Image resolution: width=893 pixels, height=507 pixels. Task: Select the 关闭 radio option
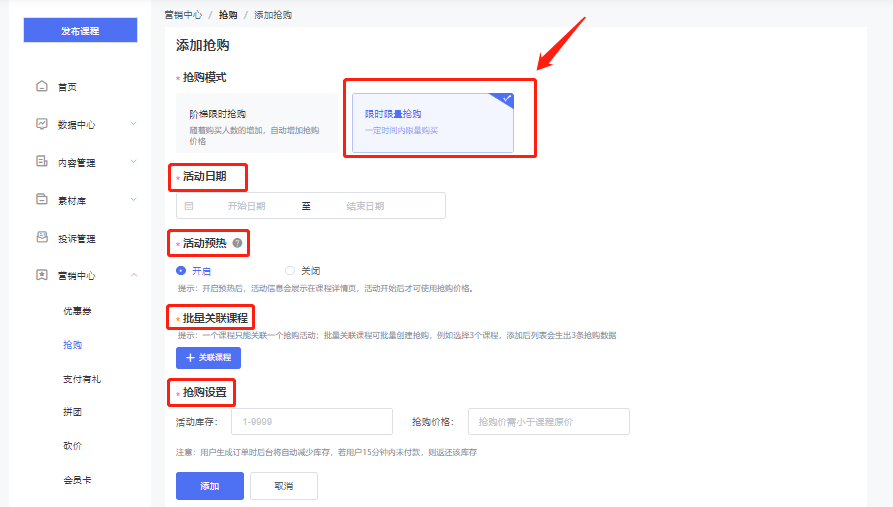click(x=290, y=270)
